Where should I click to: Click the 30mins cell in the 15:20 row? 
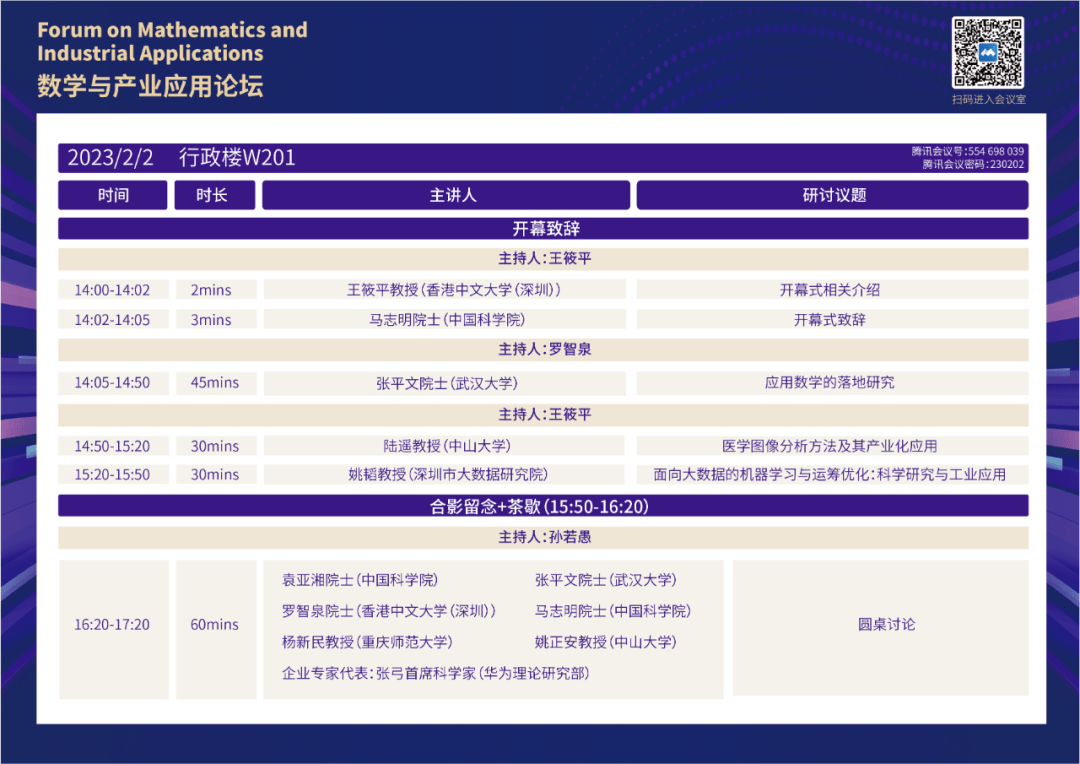click(x=216, y=475)
